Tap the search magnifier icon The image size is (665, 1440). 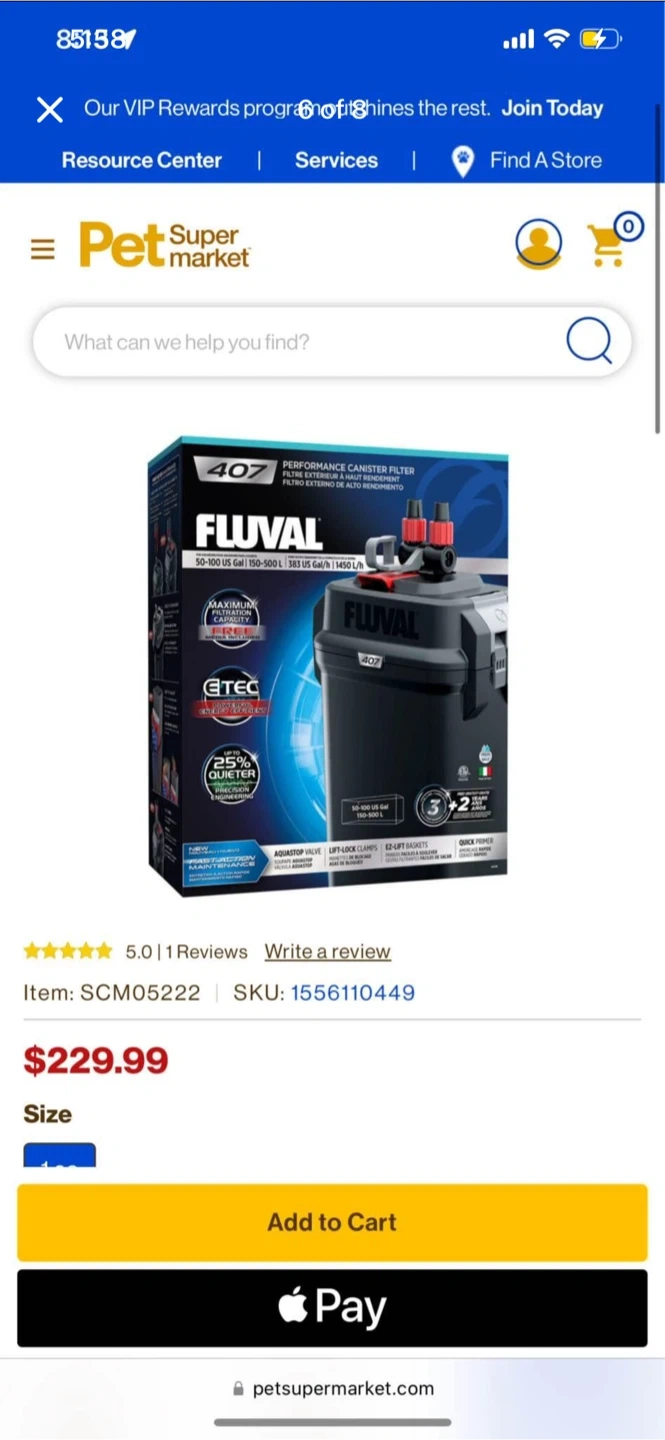(588, 341)
